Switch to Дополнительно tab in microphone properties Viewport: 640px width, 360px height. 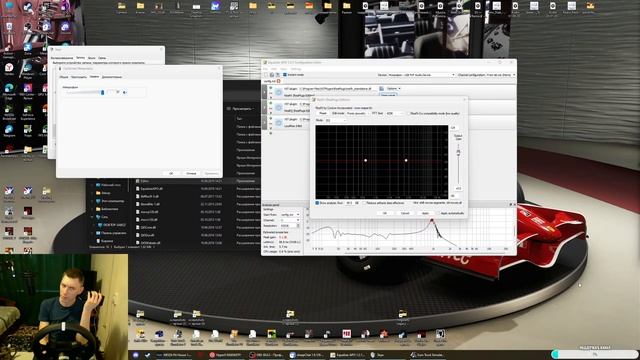[x=112, y=77]
